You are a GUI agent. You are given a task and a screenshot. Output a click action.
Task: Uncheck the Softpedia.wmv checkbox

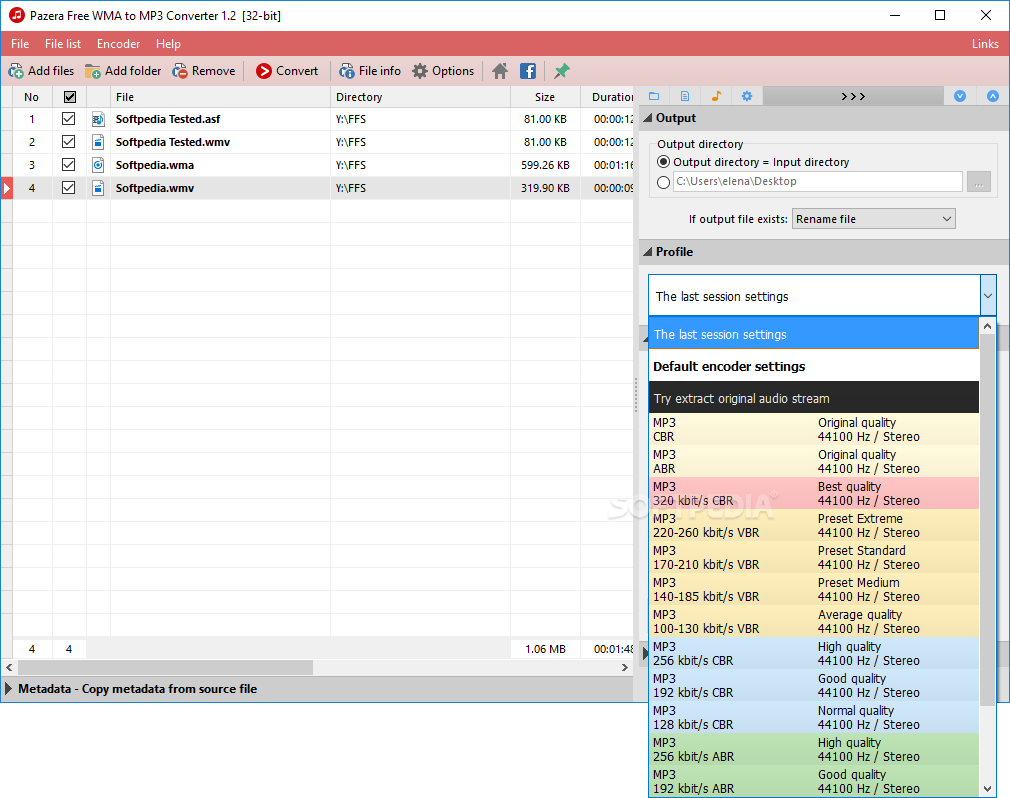(x=68, y=187)
